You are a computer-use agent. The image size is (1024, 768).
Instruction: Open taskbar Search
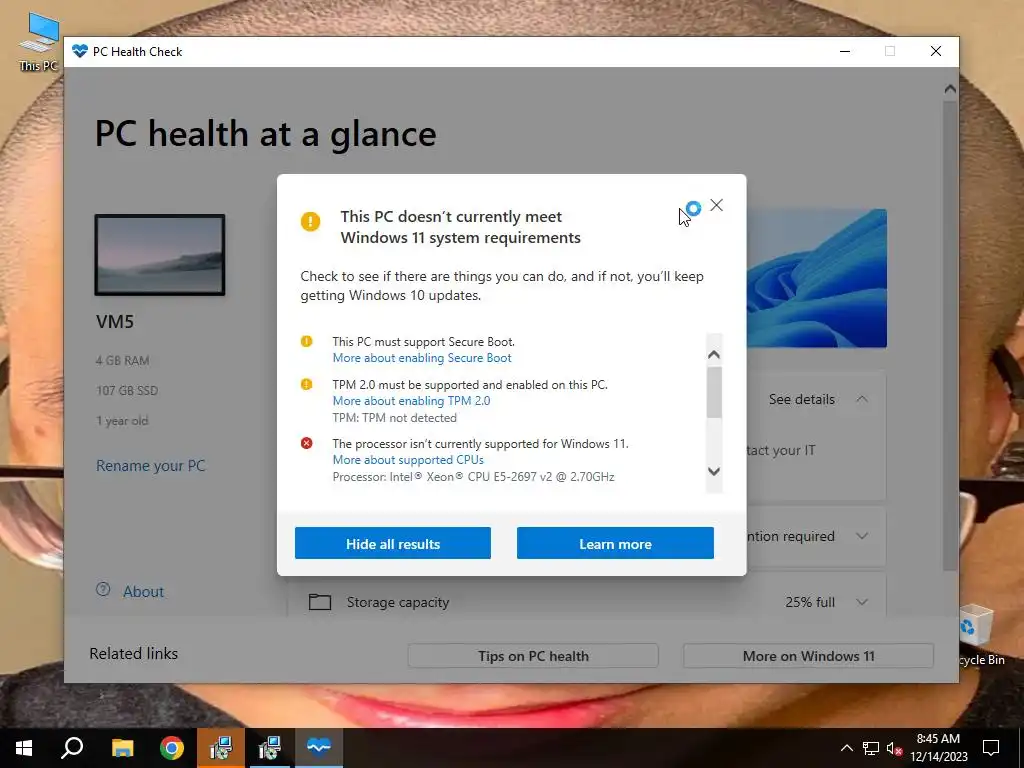(x=72, y=748)
